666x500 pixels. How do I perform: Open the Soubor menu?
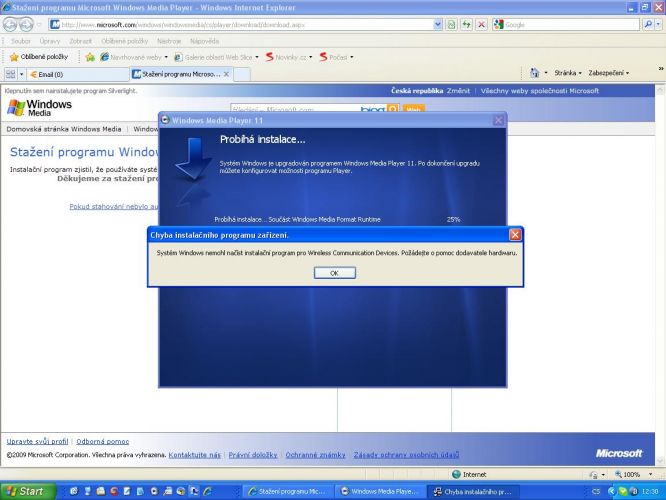point(21,41)
